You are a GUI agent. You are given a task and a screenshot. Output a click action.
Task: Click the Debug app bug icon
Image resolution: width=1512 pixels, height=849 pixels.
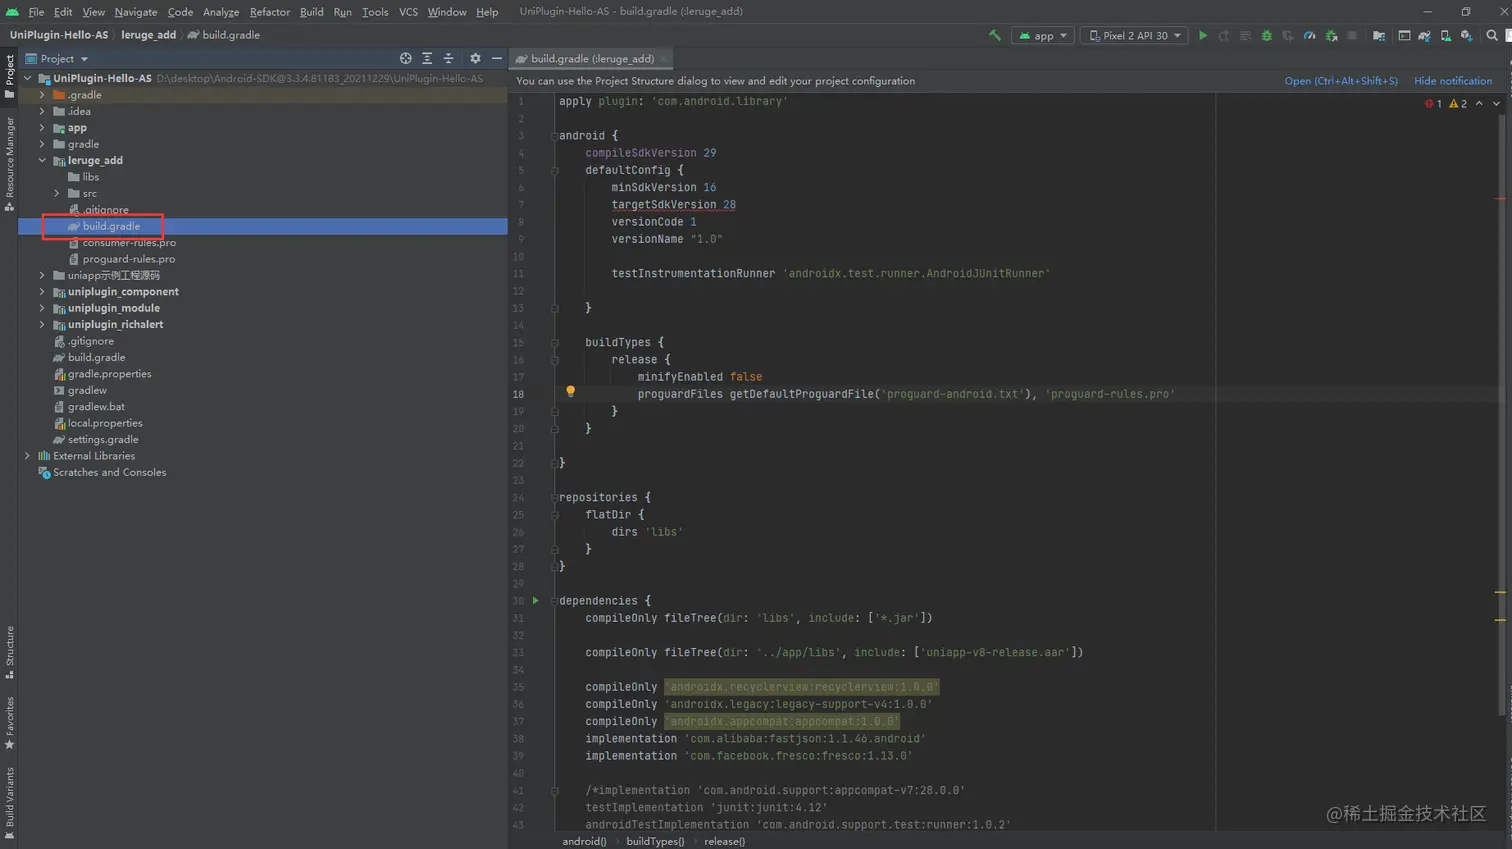tap(1266, 36)
